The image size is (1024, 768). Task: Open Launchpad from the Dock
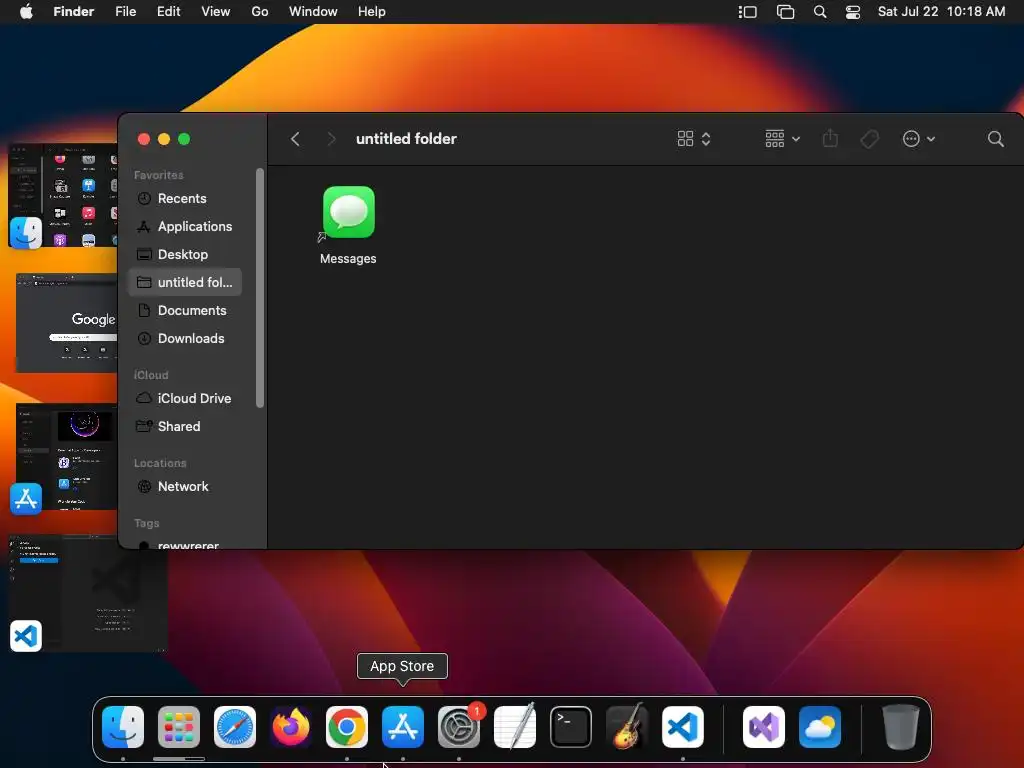coord(179,727)
